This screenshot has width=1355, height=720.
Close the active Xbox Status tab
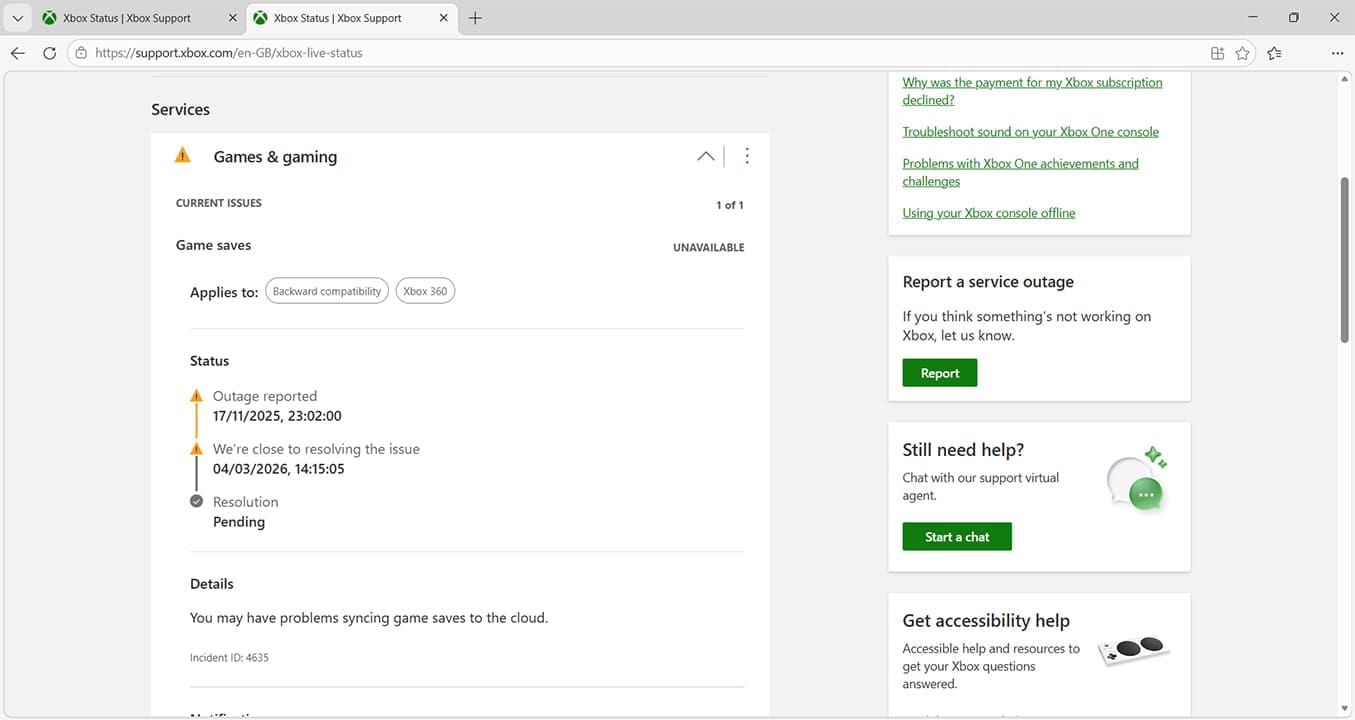[x=444, y=18]
